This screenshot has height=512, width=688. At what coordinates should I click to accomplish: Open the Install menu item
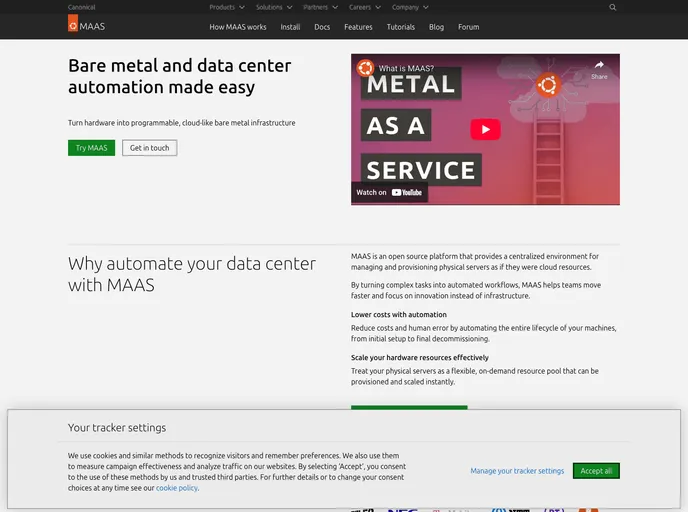[290, 27]
